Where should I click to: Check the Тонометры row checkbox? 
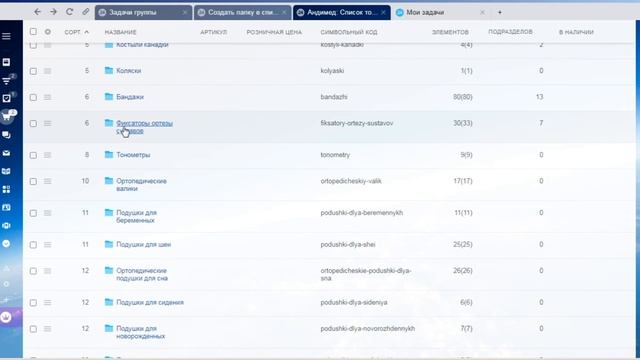(33, 155)
